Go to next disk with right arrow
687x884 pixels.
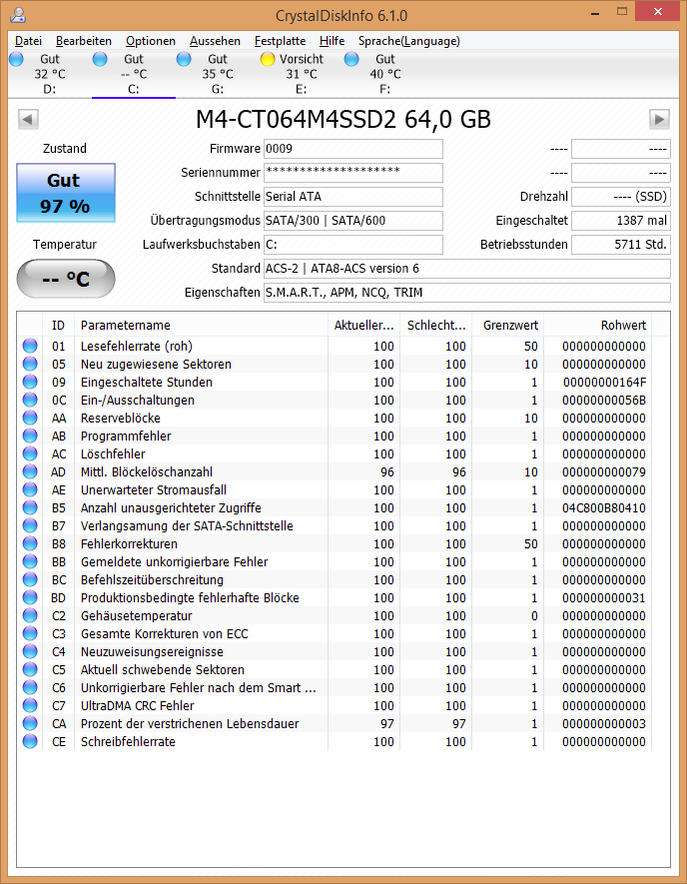[x=659, y=119]
